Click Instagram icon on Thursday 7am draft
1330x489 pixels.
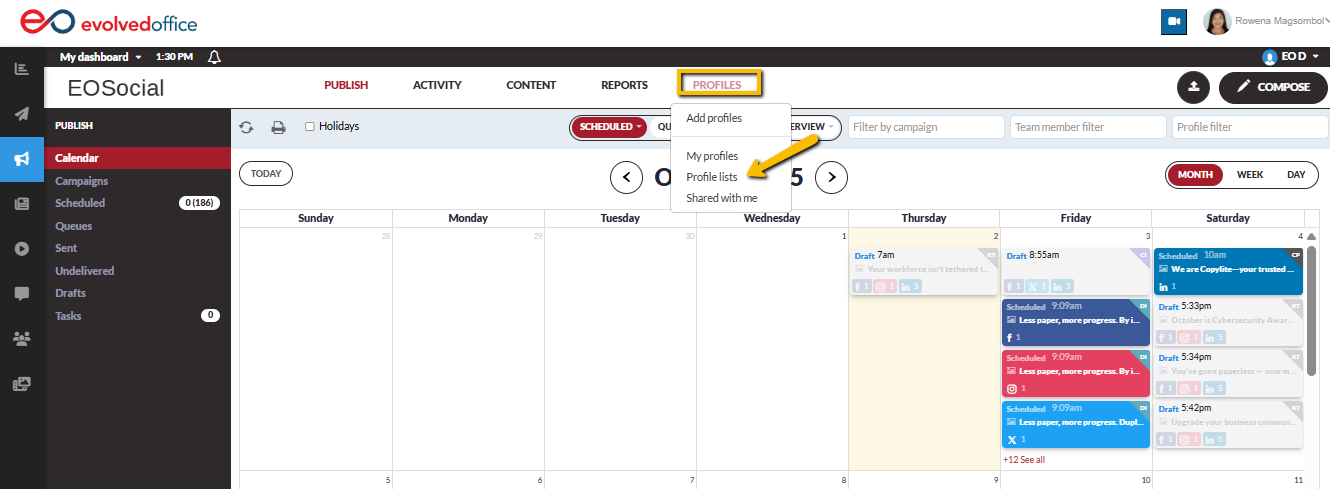[x=881, y=286]
